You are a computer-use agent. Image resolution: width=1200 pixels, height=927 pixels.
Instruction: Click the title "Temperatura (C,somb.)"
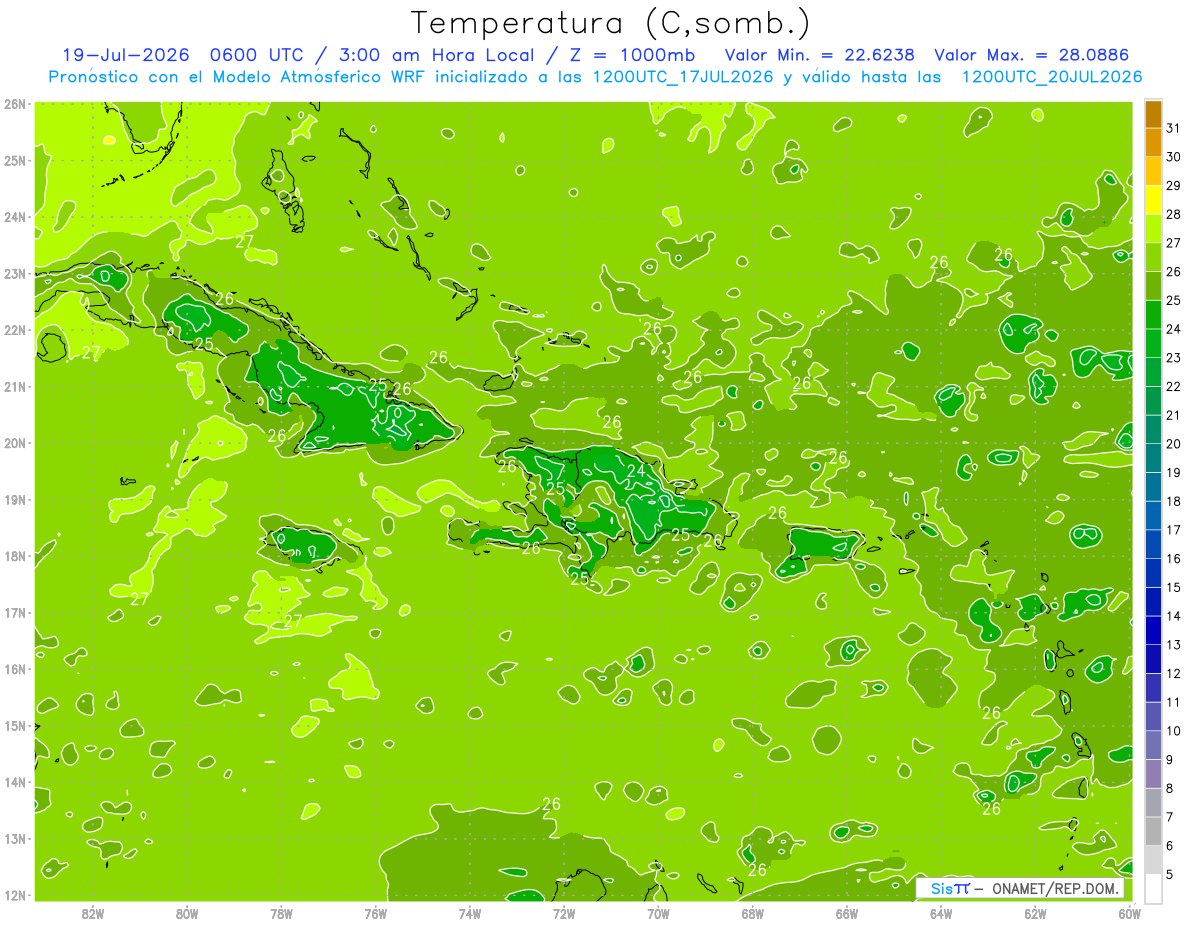pos(611,23)
